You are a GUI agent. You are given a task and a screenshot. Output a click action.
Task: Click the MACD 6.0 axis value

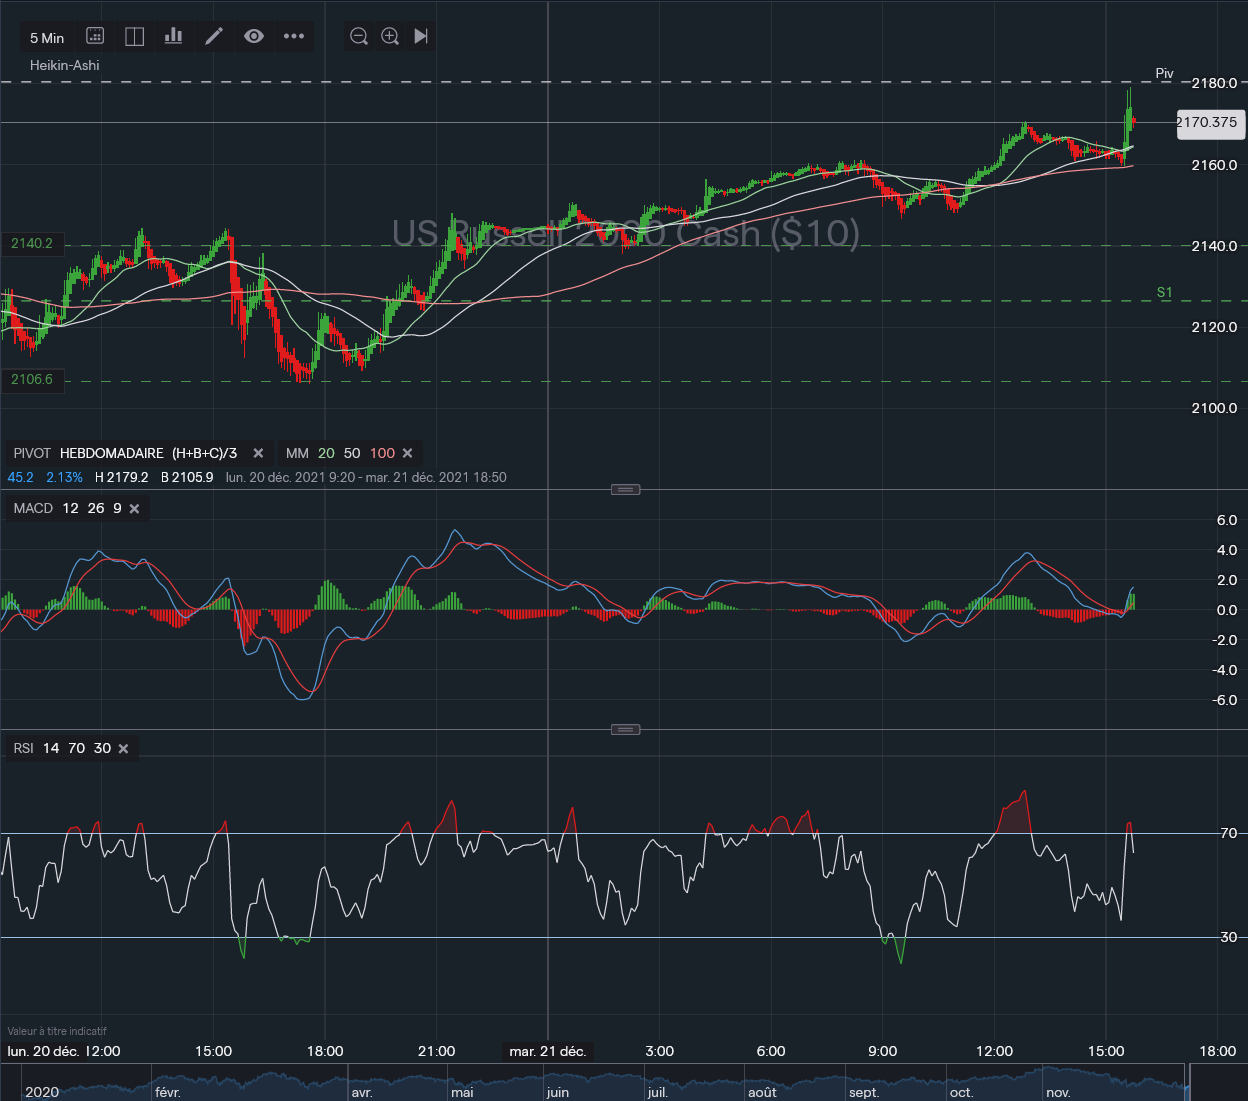point(1226,520)
